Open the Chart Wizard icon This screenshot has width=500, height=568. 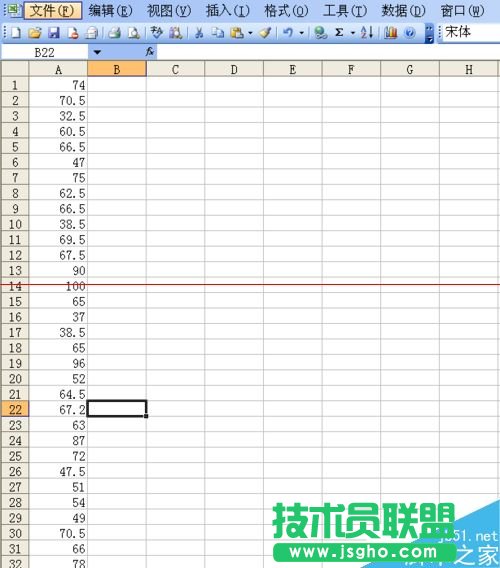tap(391, 33)
